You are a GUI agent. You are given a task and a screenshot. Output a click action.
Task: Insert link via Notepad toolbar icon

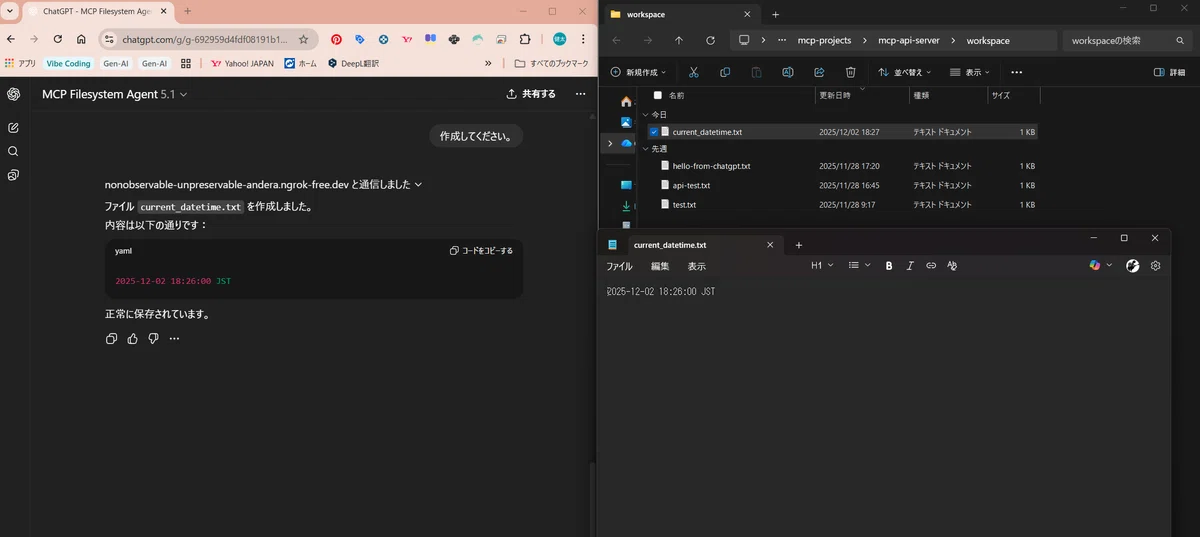point(931,265)
